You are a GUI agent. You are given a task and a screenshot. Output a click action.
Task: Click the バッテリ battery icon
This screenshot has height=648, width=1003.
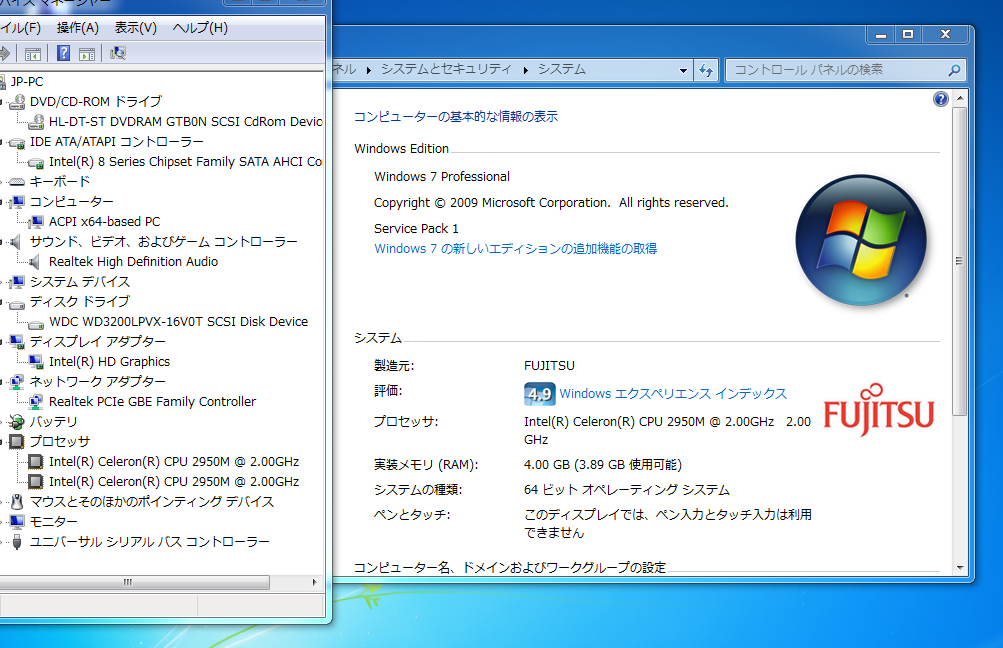click(17, 422)
